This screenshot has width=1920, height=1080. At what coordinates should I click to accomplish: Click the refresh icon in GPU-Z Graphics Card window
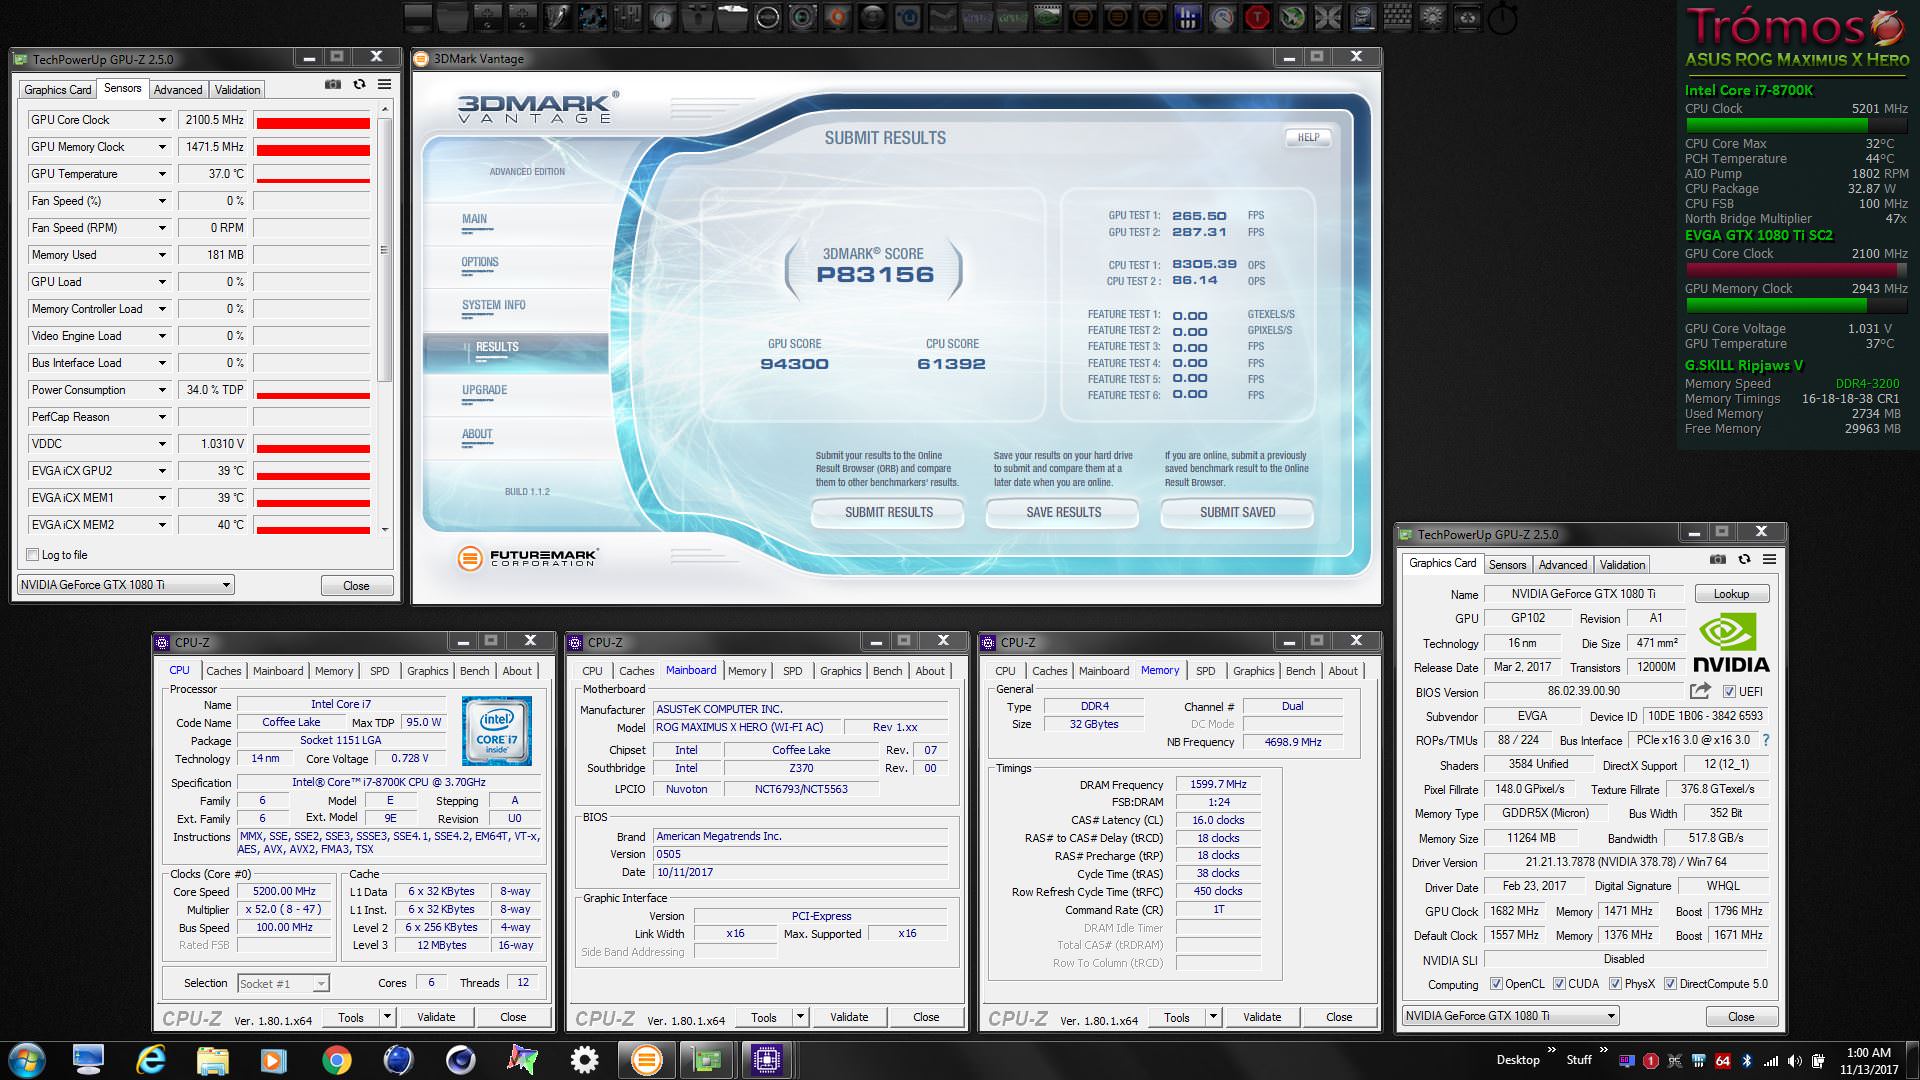(x=1744, y=560)
